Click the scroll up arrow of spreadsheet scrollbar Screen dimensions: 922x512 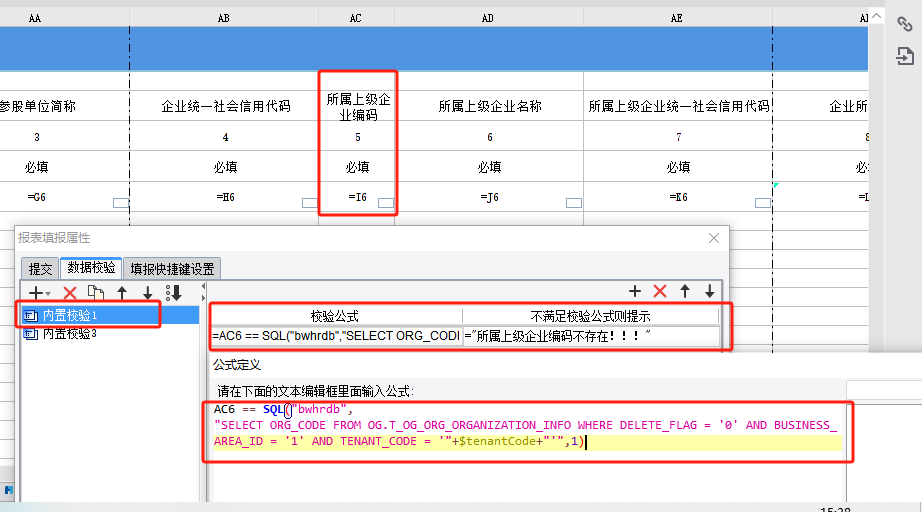click(x=876, y=16)
